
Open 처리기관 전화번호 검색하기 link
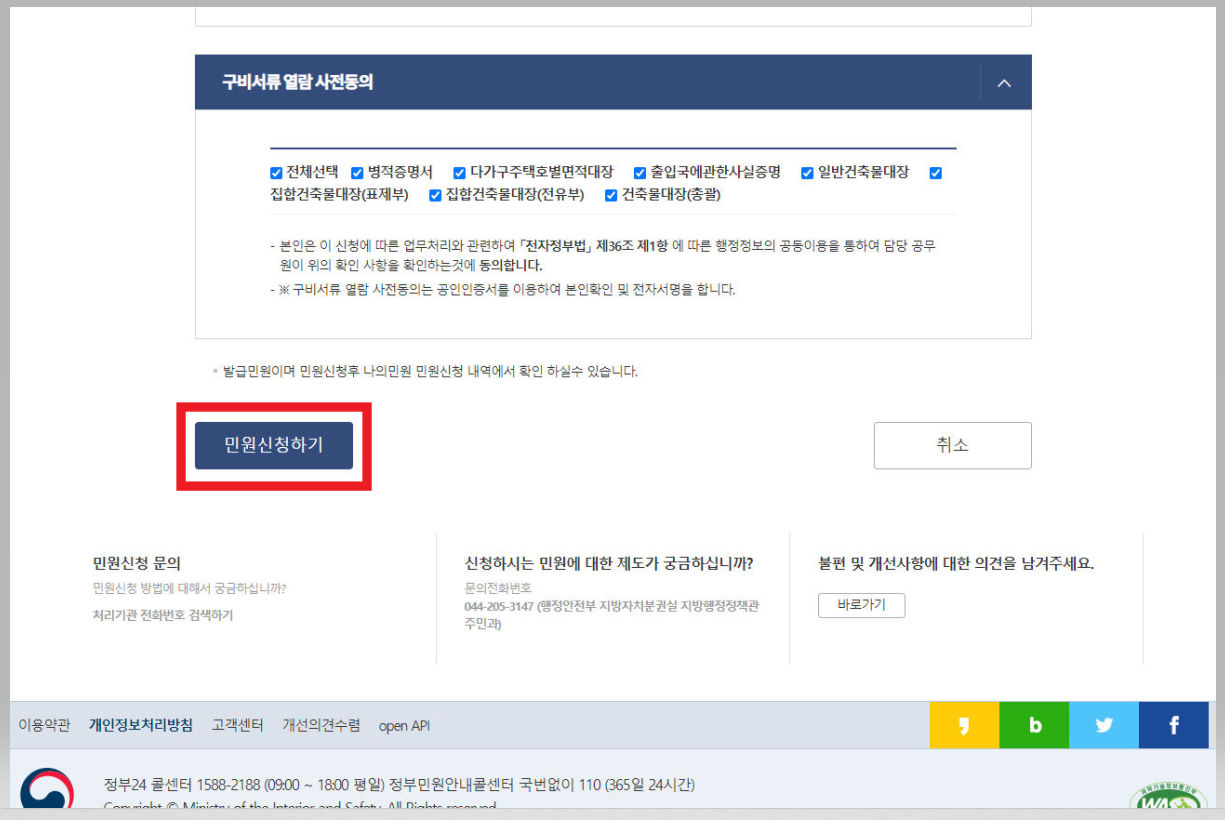point(163,615)
